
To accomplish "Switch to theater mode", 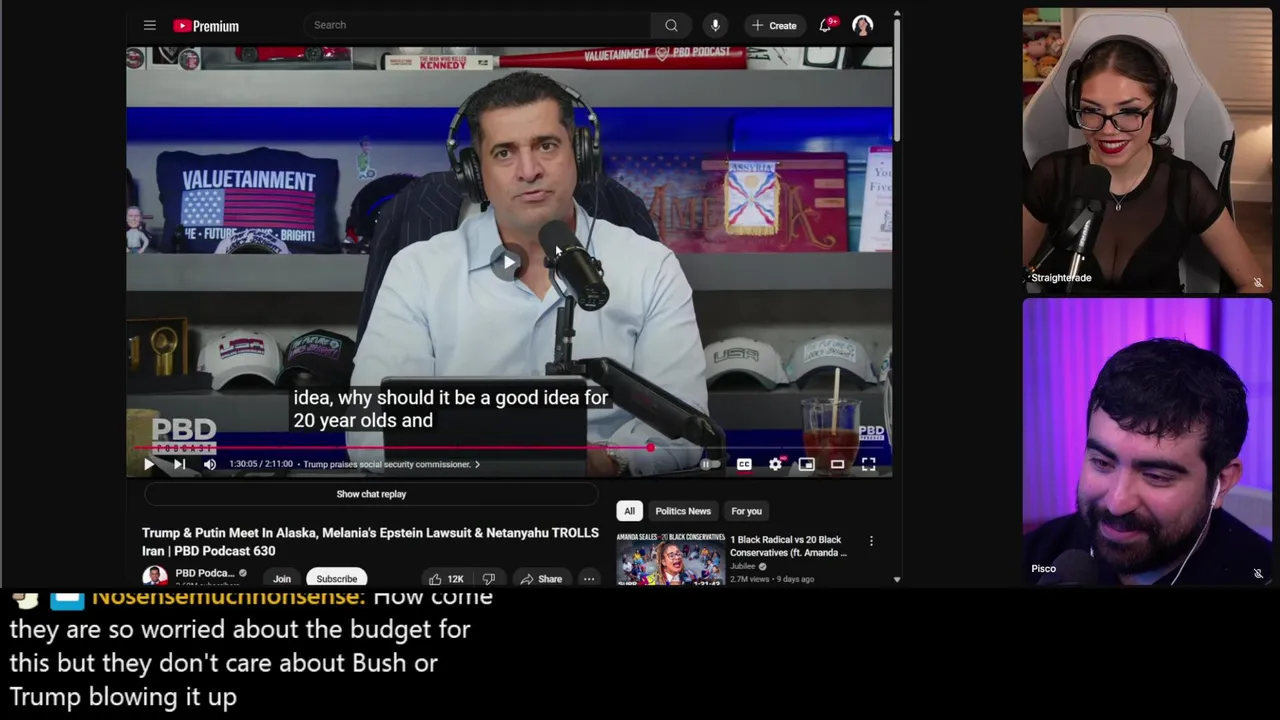I will click(x=837, y=464).
